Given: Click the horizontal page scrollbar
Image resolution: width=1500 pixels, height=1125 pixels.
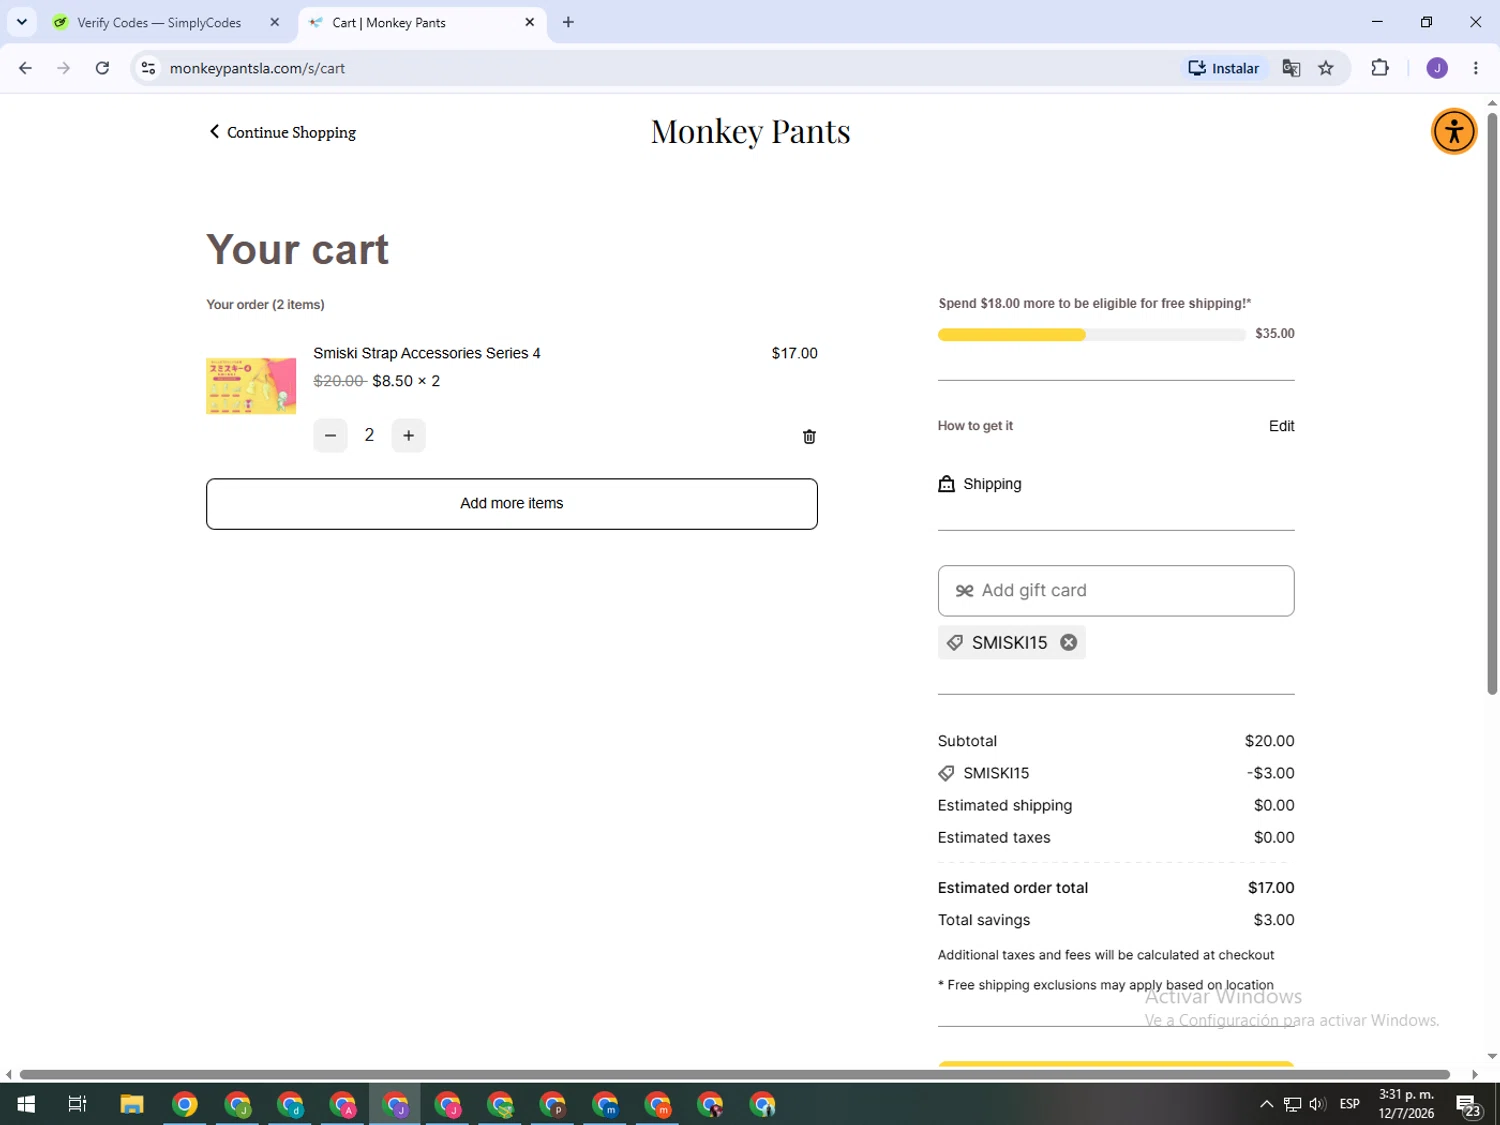Looking at the screenshot, I should 735,1075.
